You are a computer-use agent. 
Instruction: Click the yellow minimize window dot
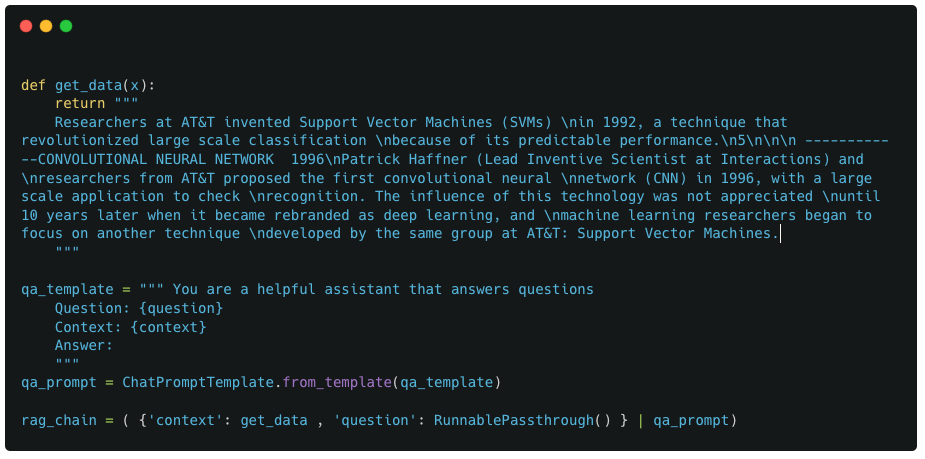coord(46,26)
